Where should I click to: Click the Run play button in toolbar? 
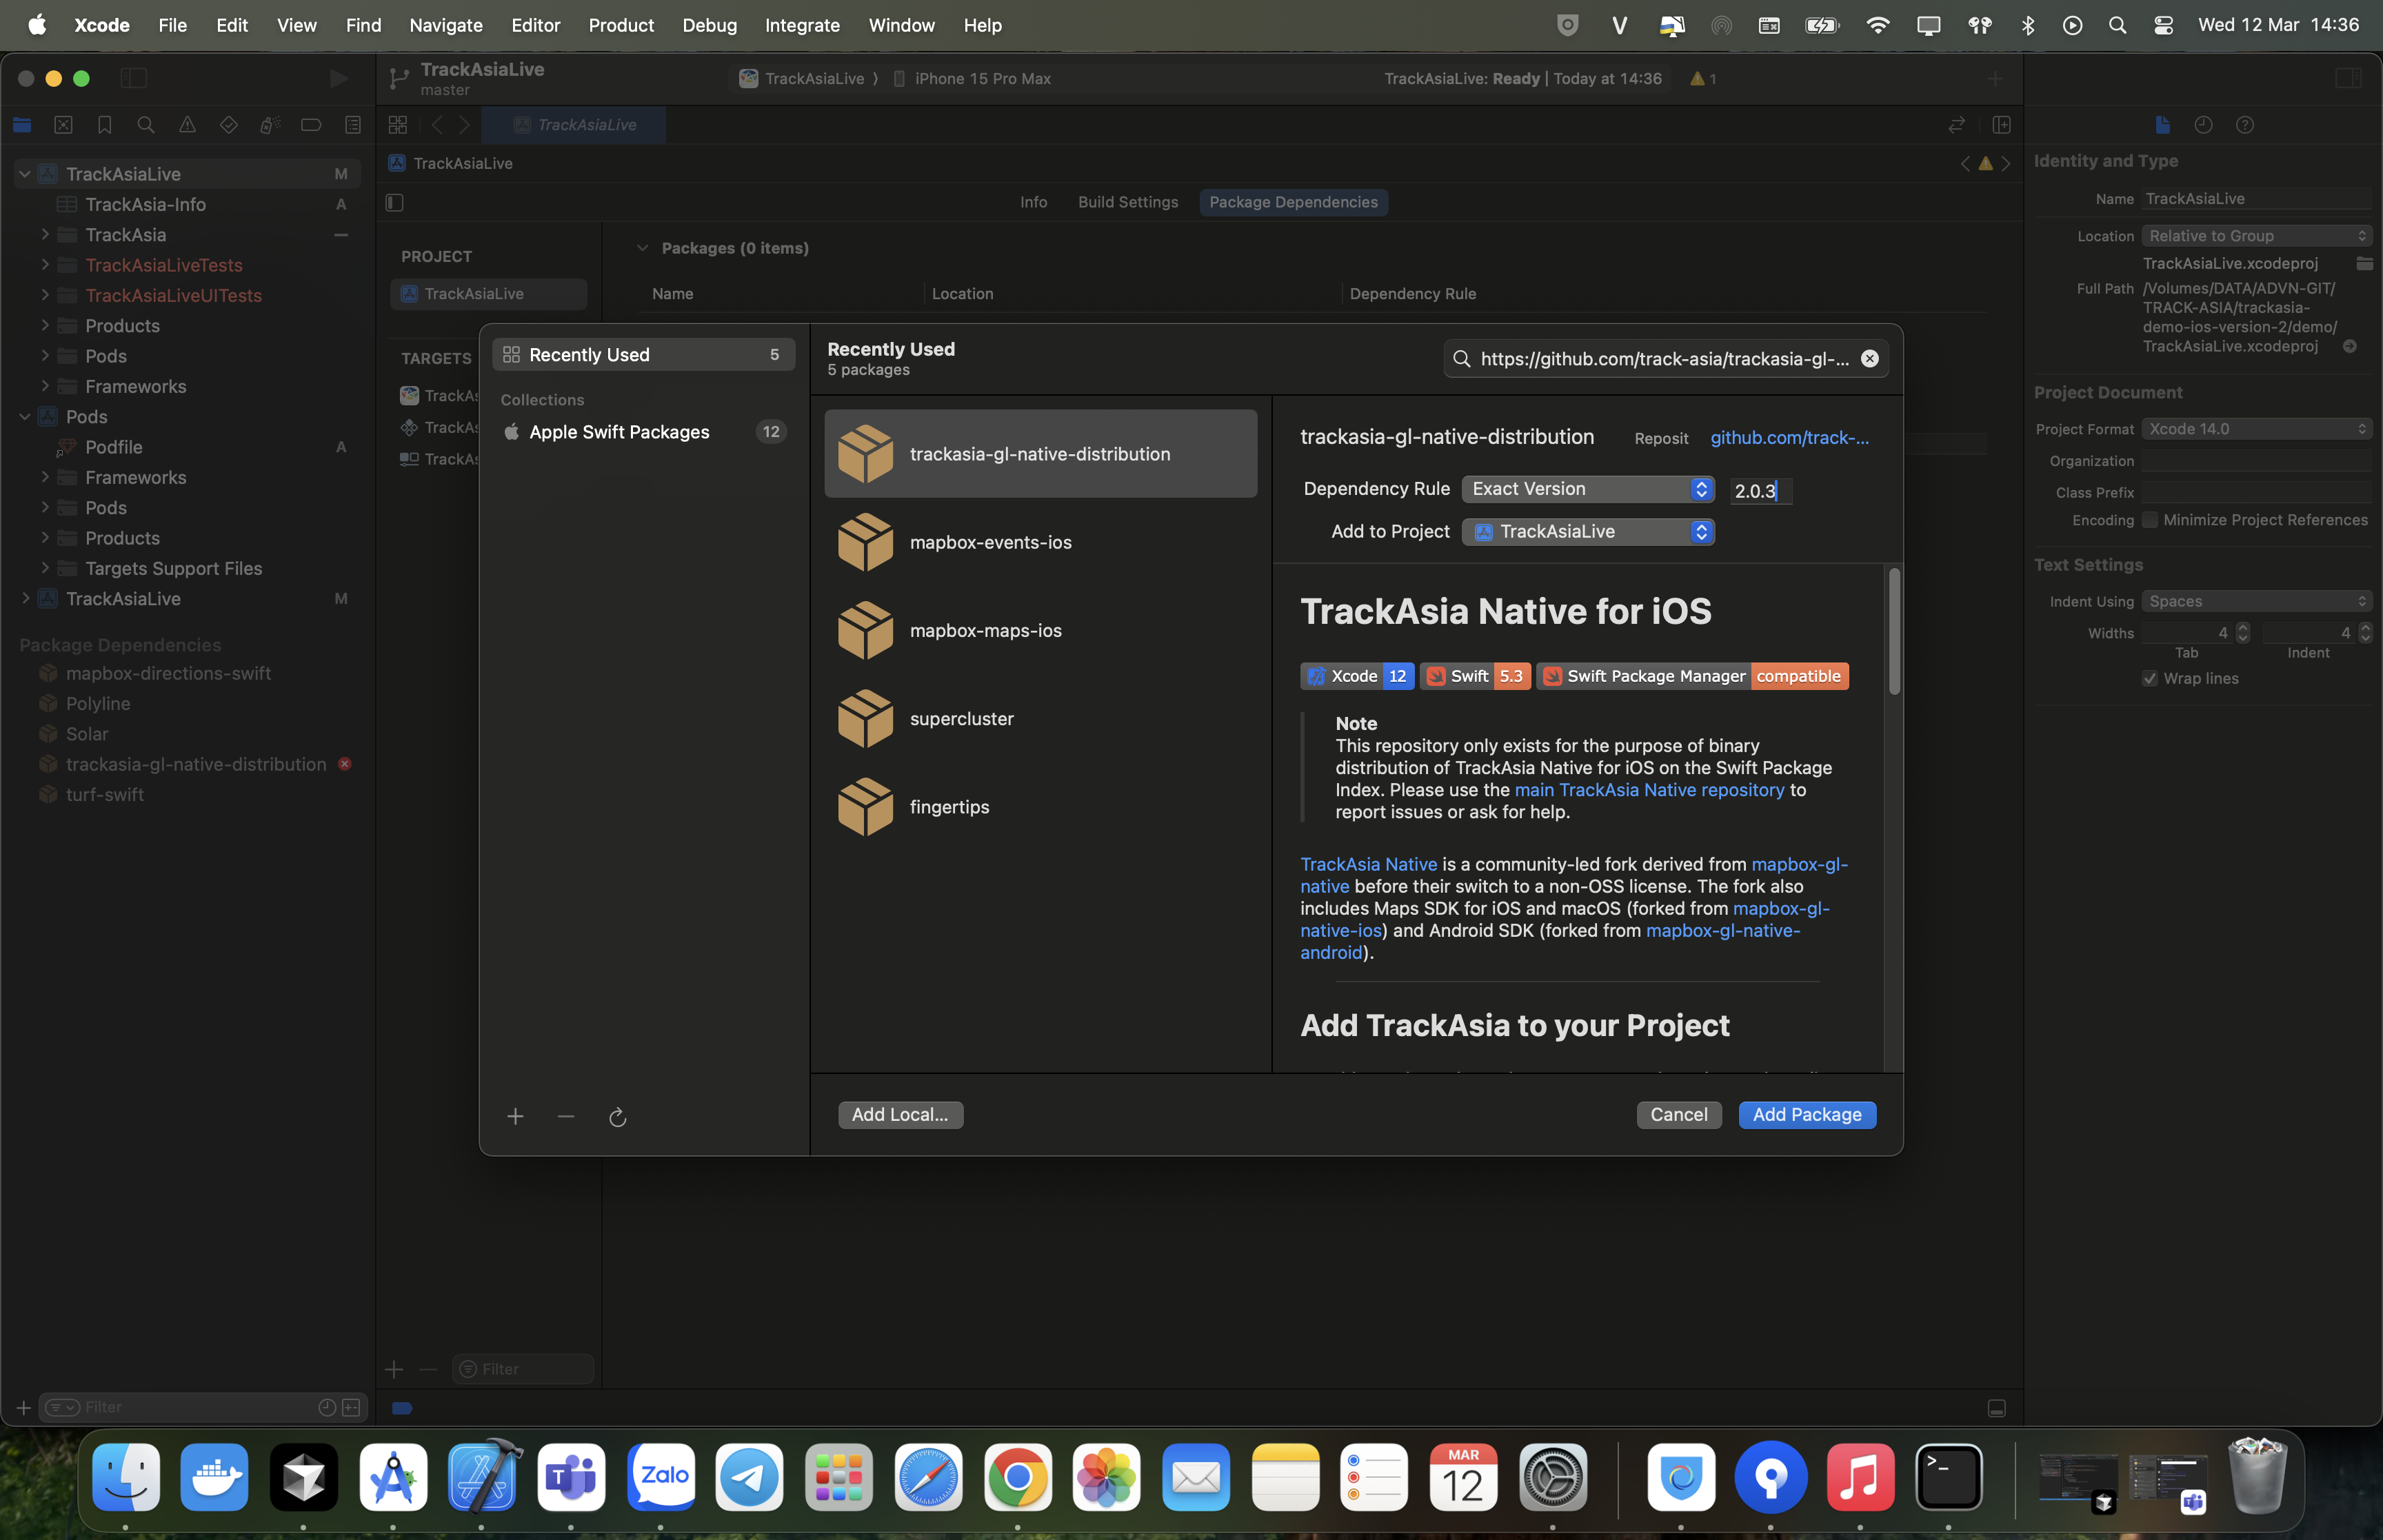[339, 78]
